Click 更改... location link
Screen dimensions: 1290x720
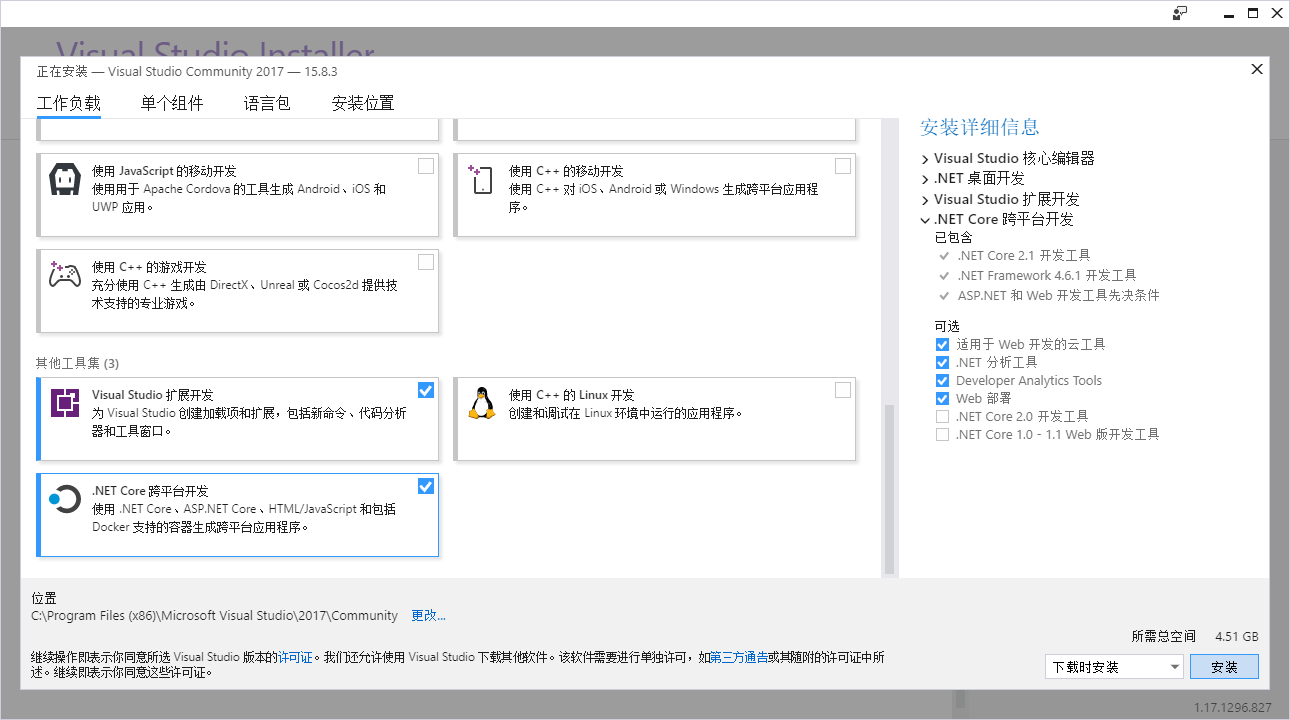coord(428,615)
